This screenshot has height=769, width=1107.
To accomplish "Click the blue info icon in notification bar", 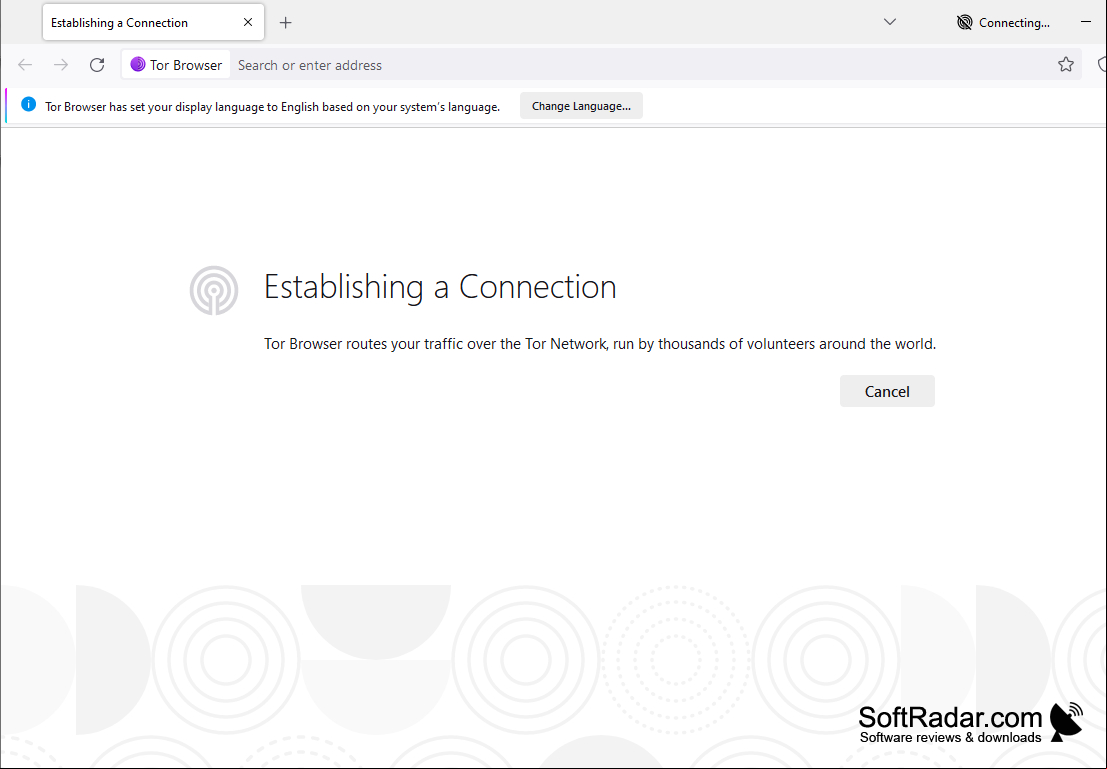I will pyautogui.click(x=28, y=105).
